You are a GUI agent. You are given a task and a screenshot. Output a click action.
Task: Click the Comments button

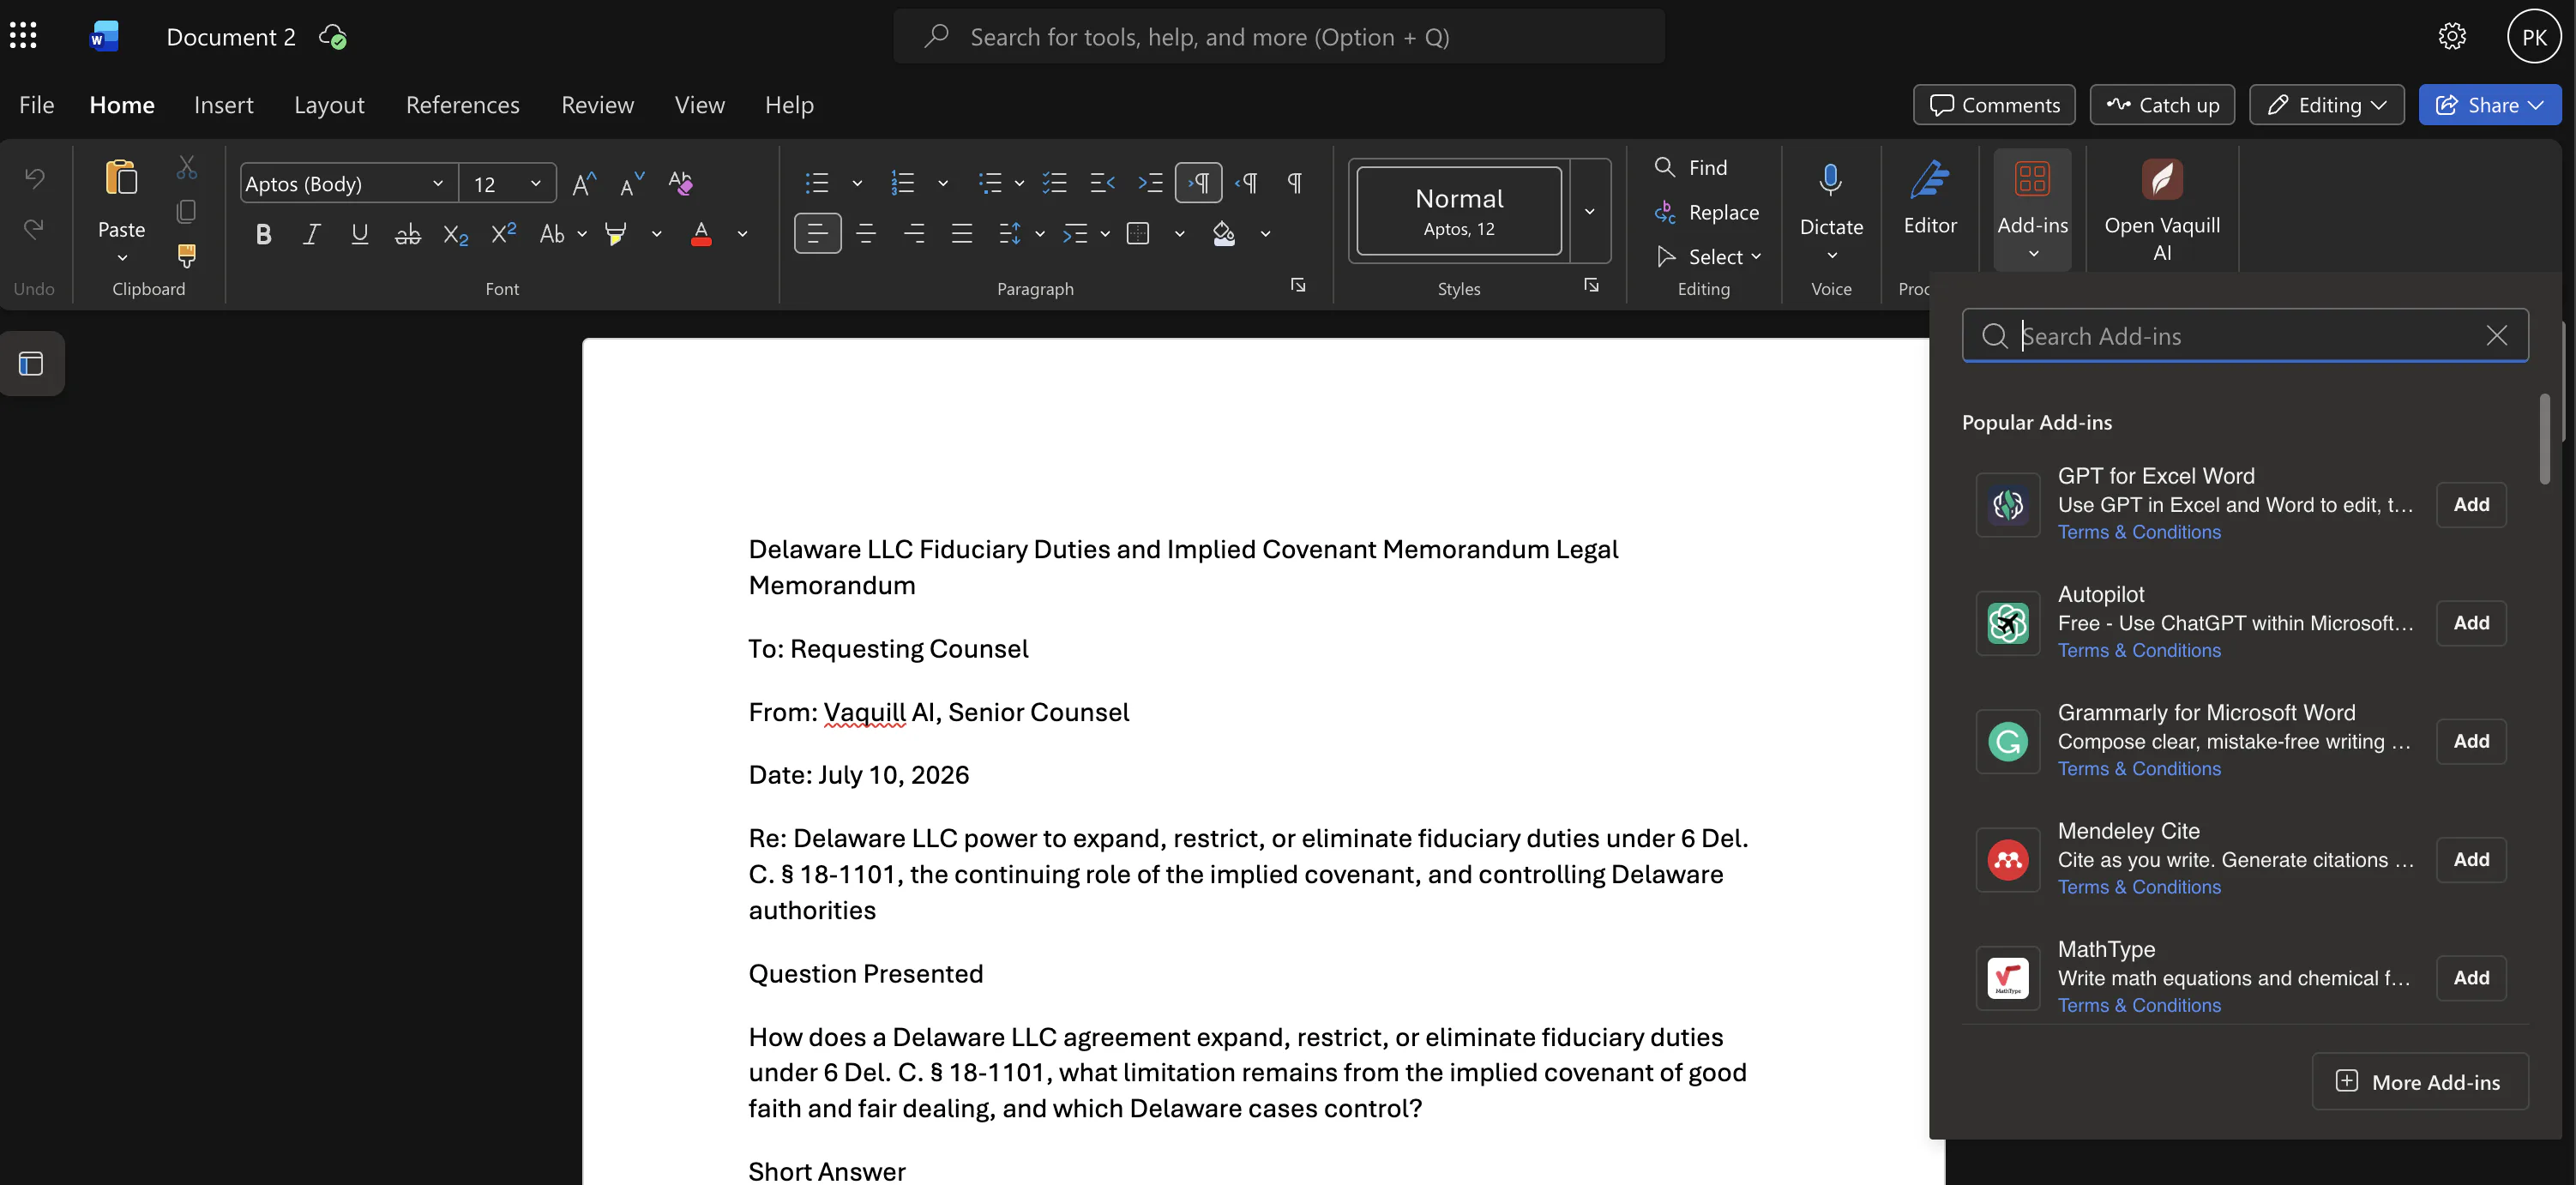[x=1994, y=105]
